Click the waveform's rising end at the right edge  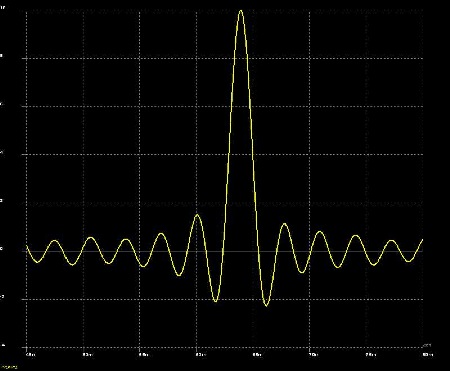(422, 240)
